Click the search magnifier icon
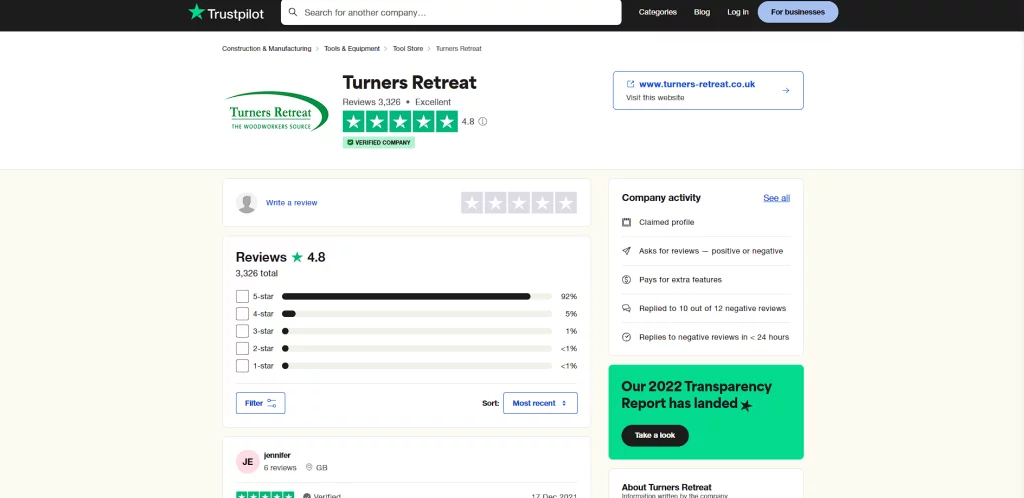 (292, 12)
